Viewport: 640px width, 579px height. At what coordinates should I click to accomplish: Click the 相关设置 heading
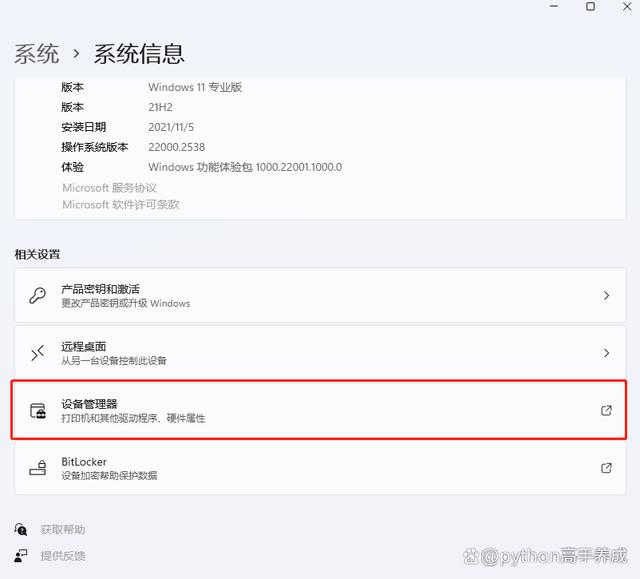point(37,255)
